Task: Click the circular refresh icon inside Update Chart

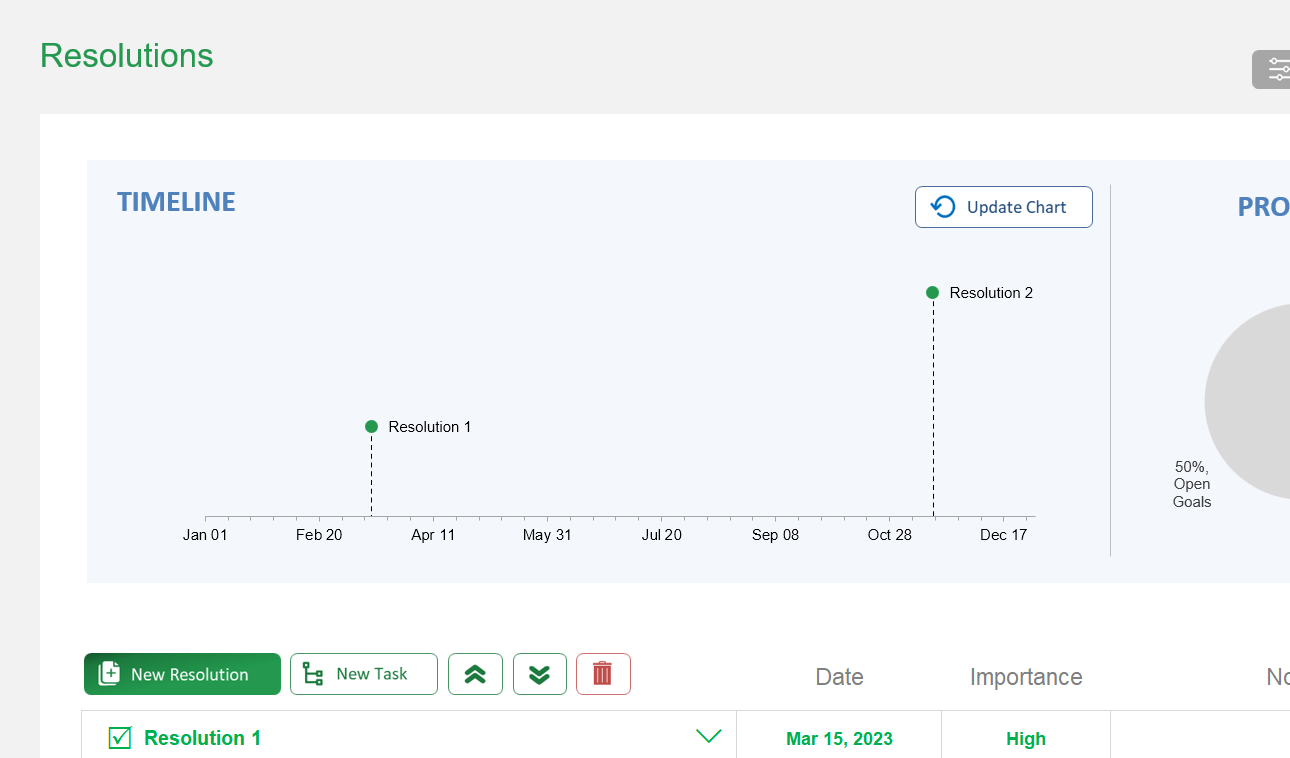Action: click(x=941, y=206)
